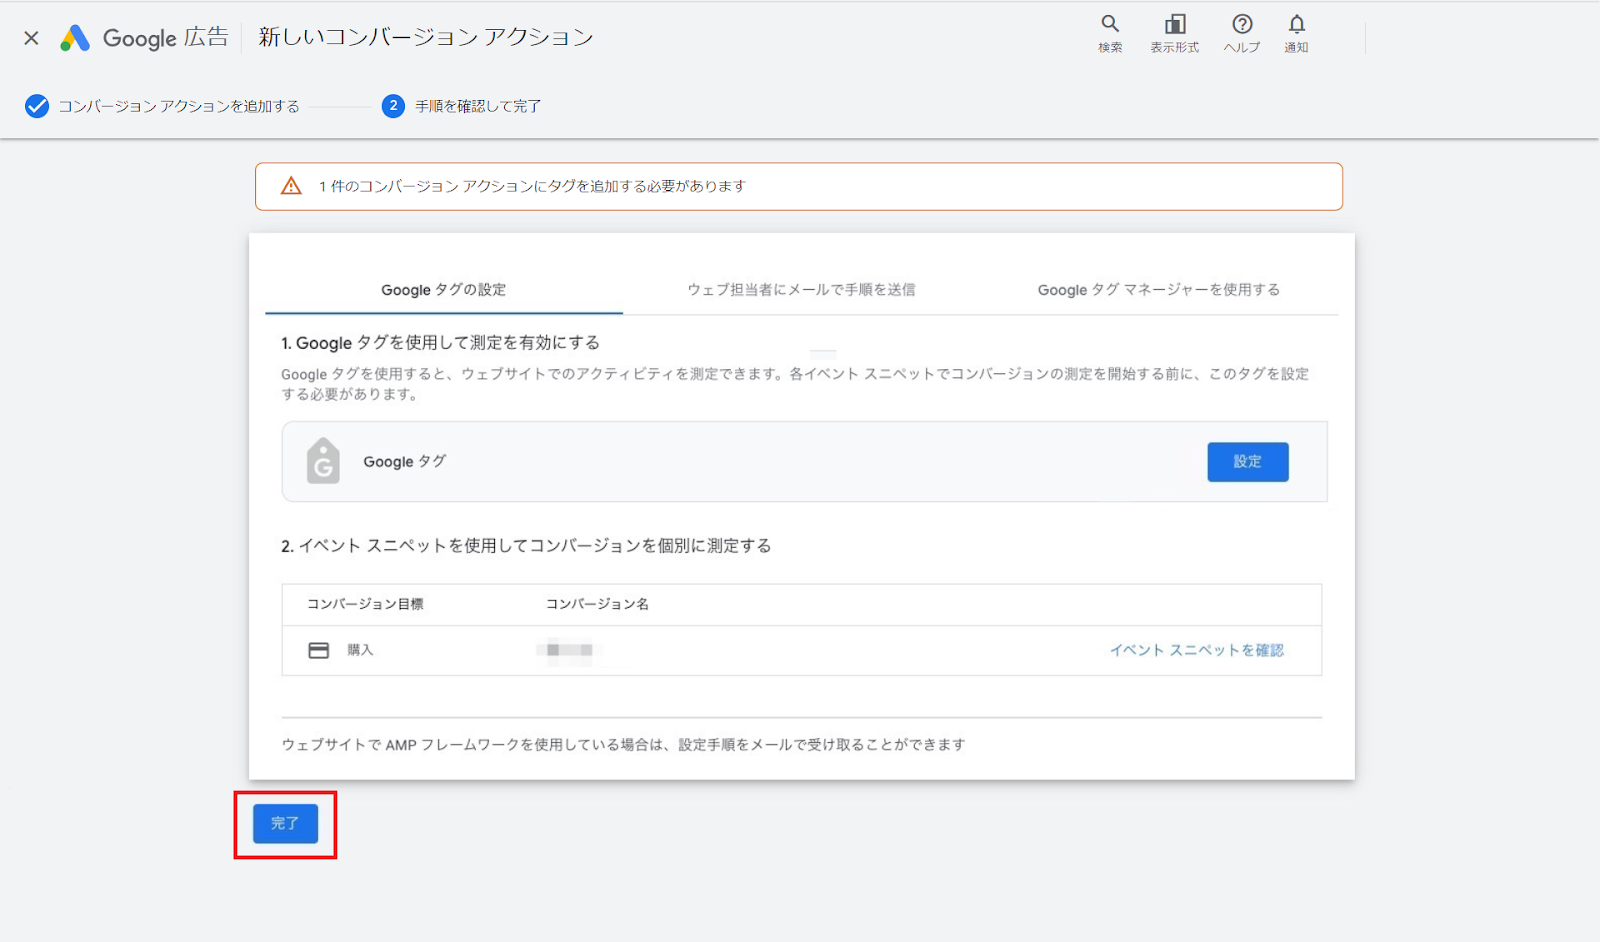Screen dimensions: 1600x942
Task: Click the warning triangle icon in banner
Action: pyautogui.click(x=291, y=186)
